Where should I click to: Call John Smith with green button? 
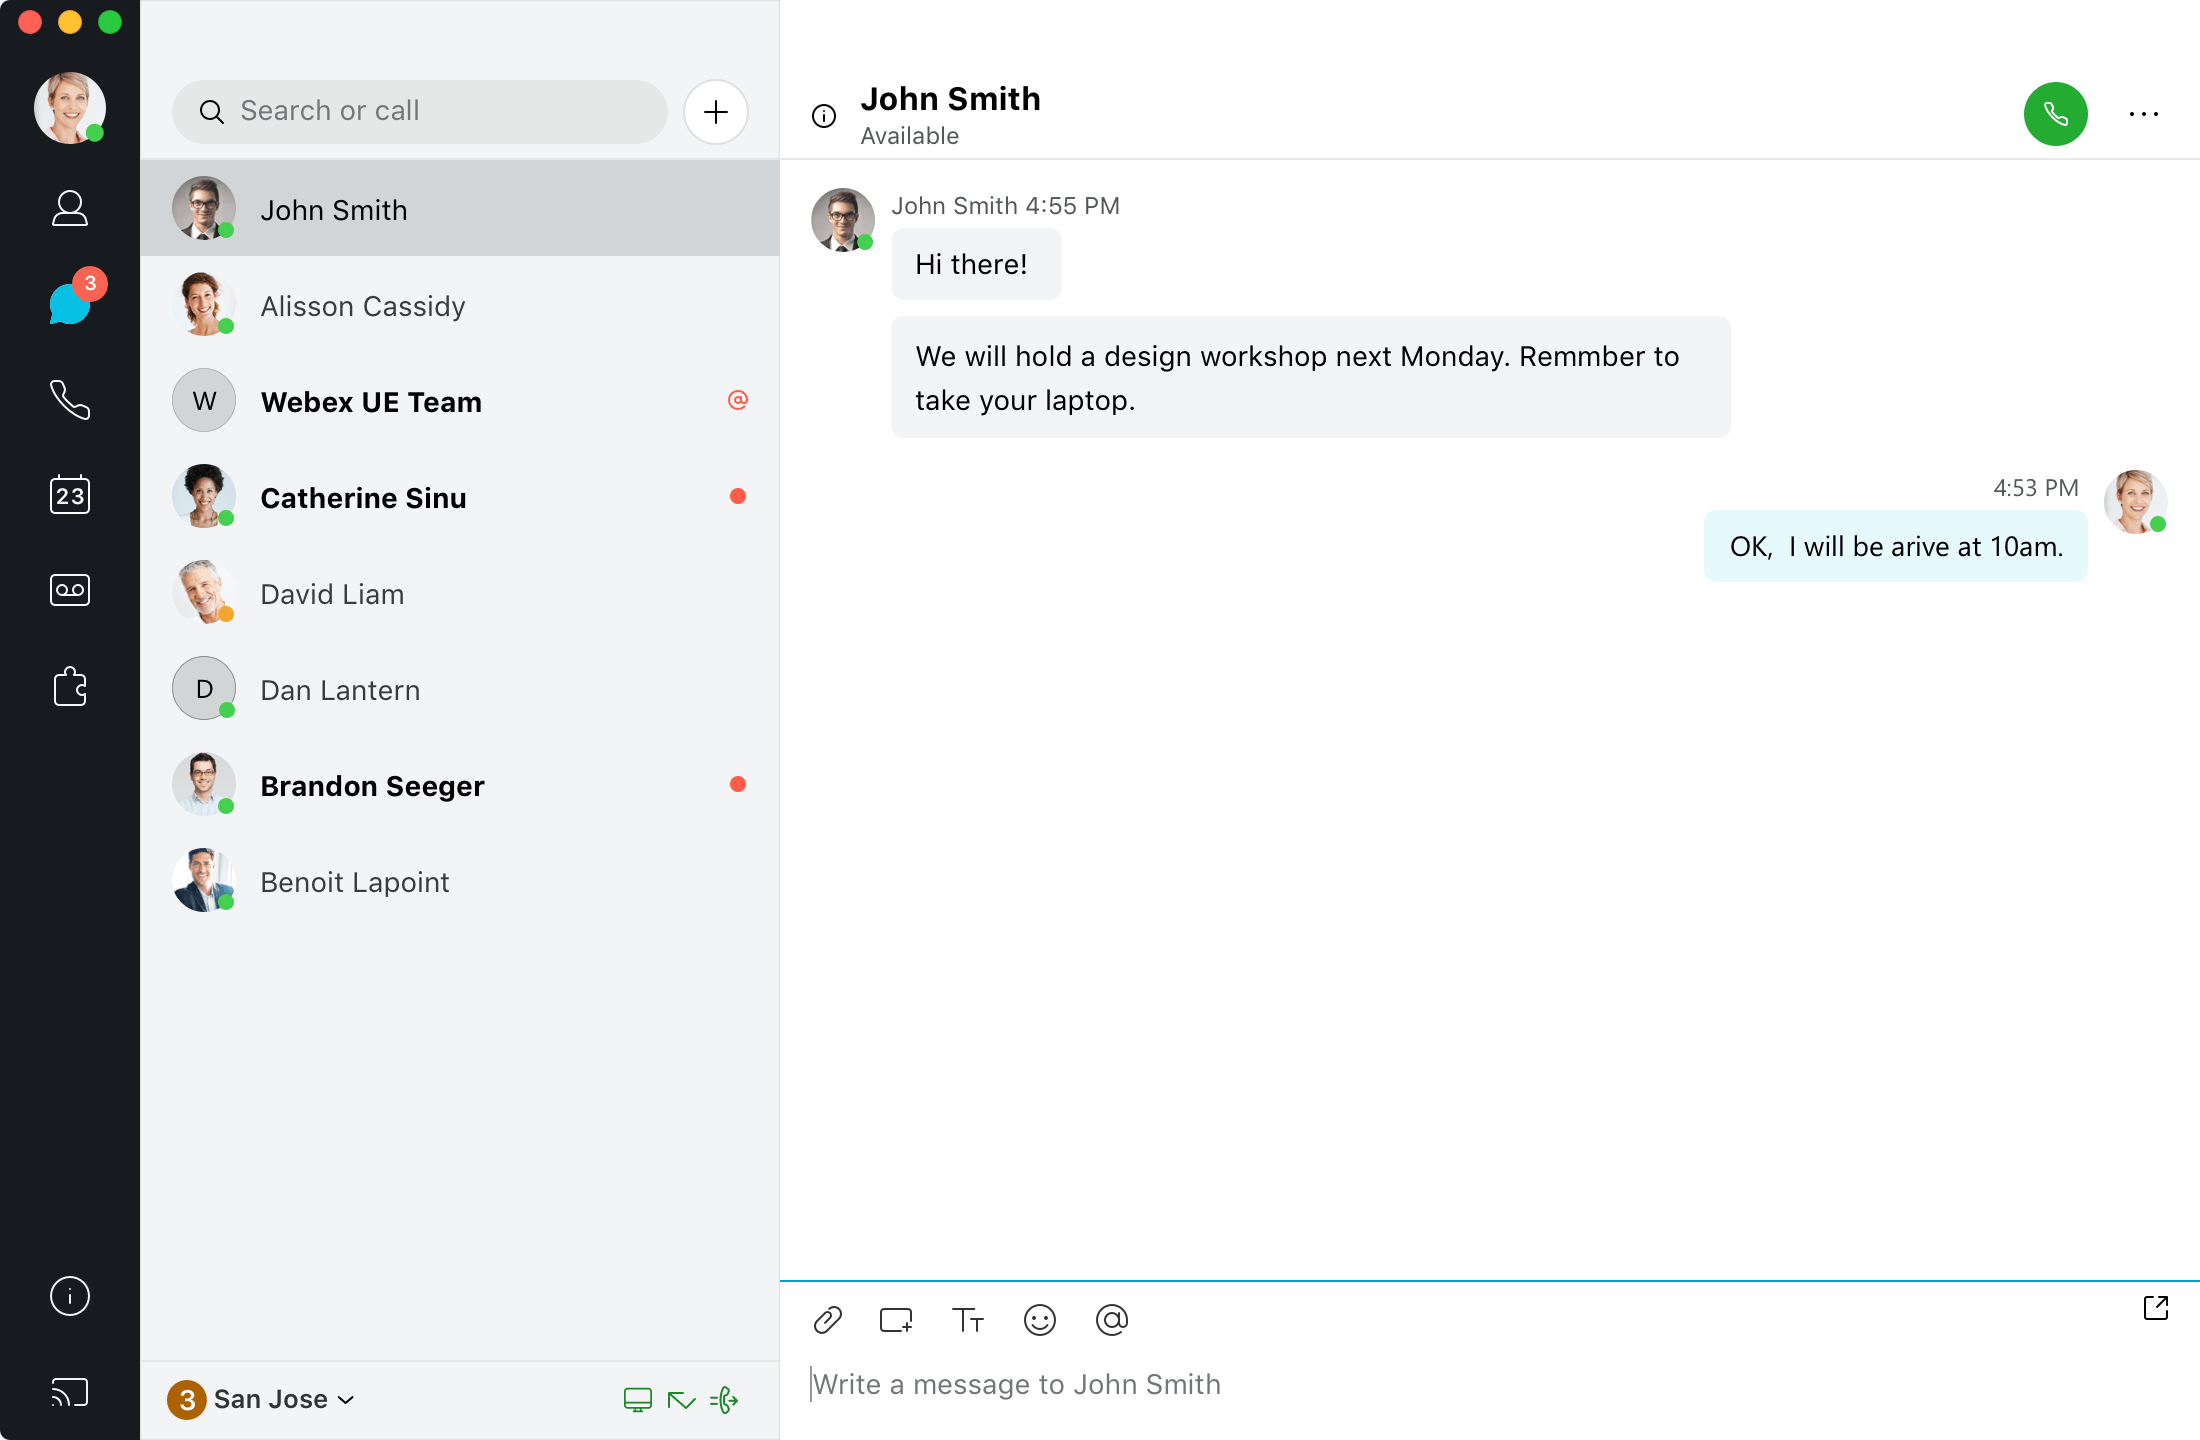point(2055,114)
